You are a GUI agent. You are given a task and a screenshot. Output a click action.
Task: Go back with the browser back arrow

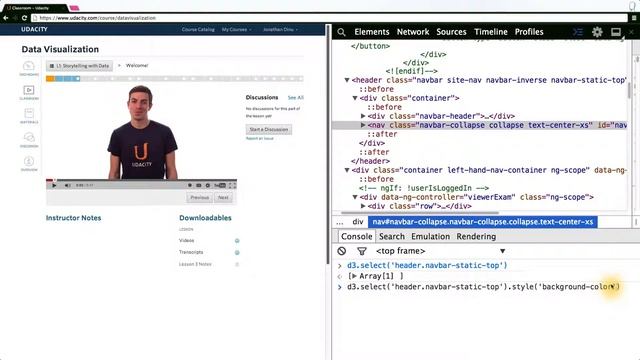pos(6,18)
